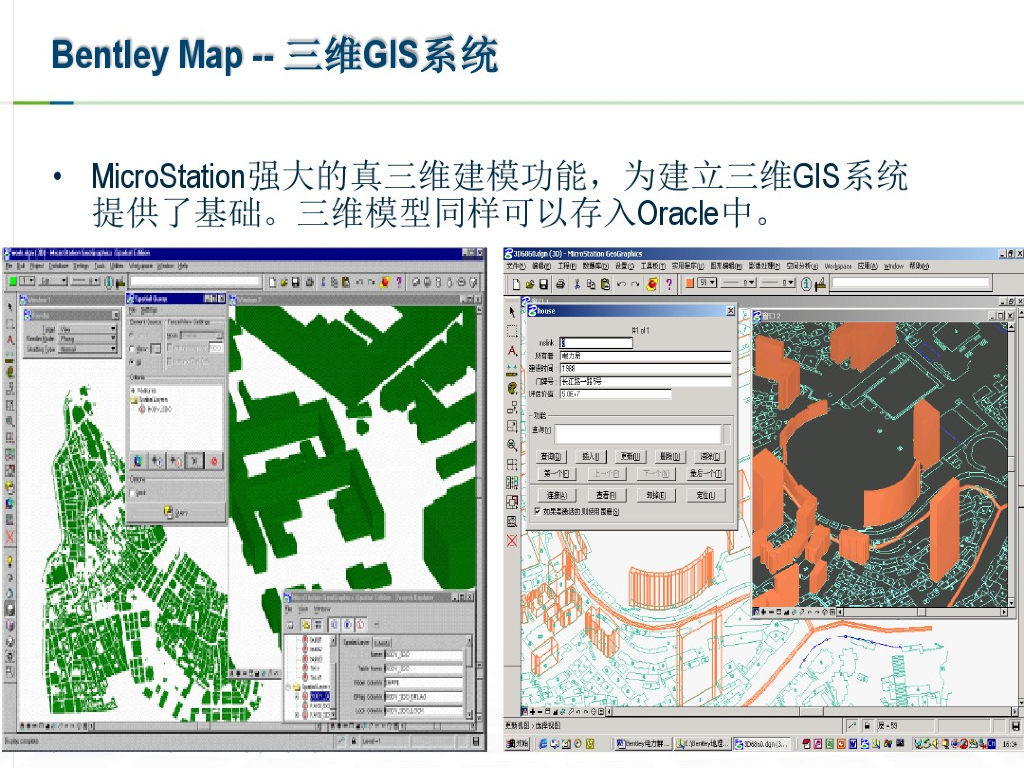The height and width of the screenshot is (768, 1024).
Task: Click the Undo arrow icon in right toolbar
Action: pyautogui.click(x=621, y=284)
